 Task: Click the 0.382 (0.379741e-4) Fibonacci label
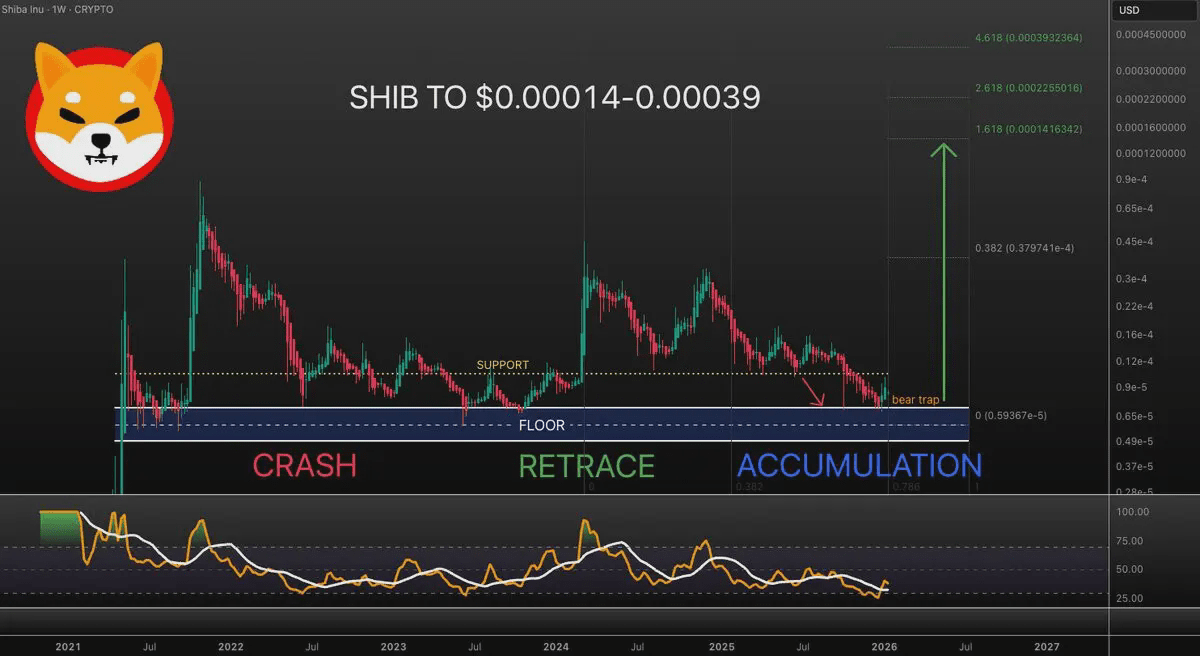tap(1024, 248)
